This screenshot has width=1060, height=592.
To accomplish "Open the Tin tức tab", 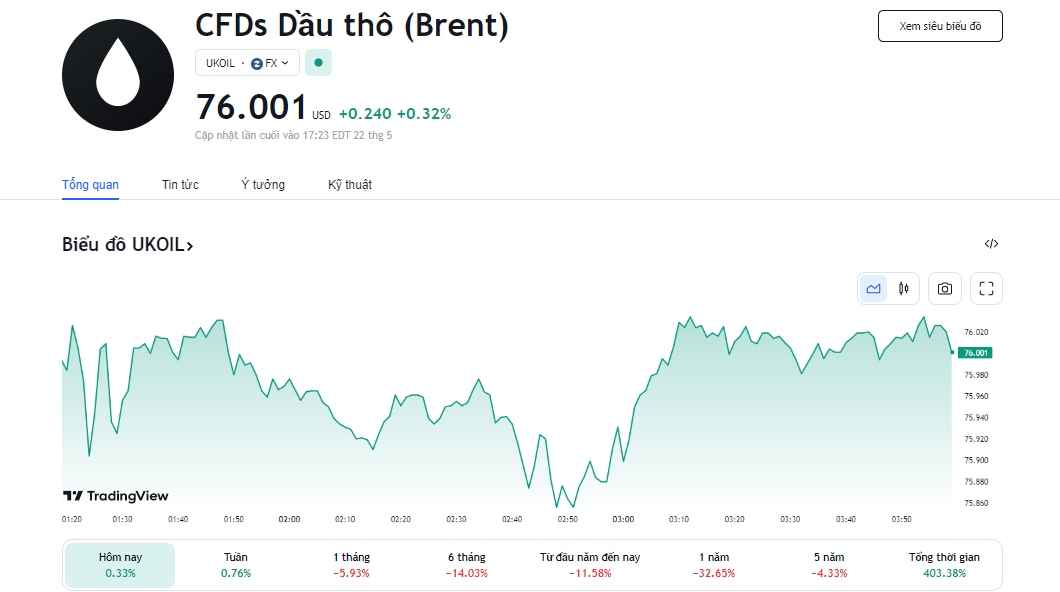I will [180, 185].
